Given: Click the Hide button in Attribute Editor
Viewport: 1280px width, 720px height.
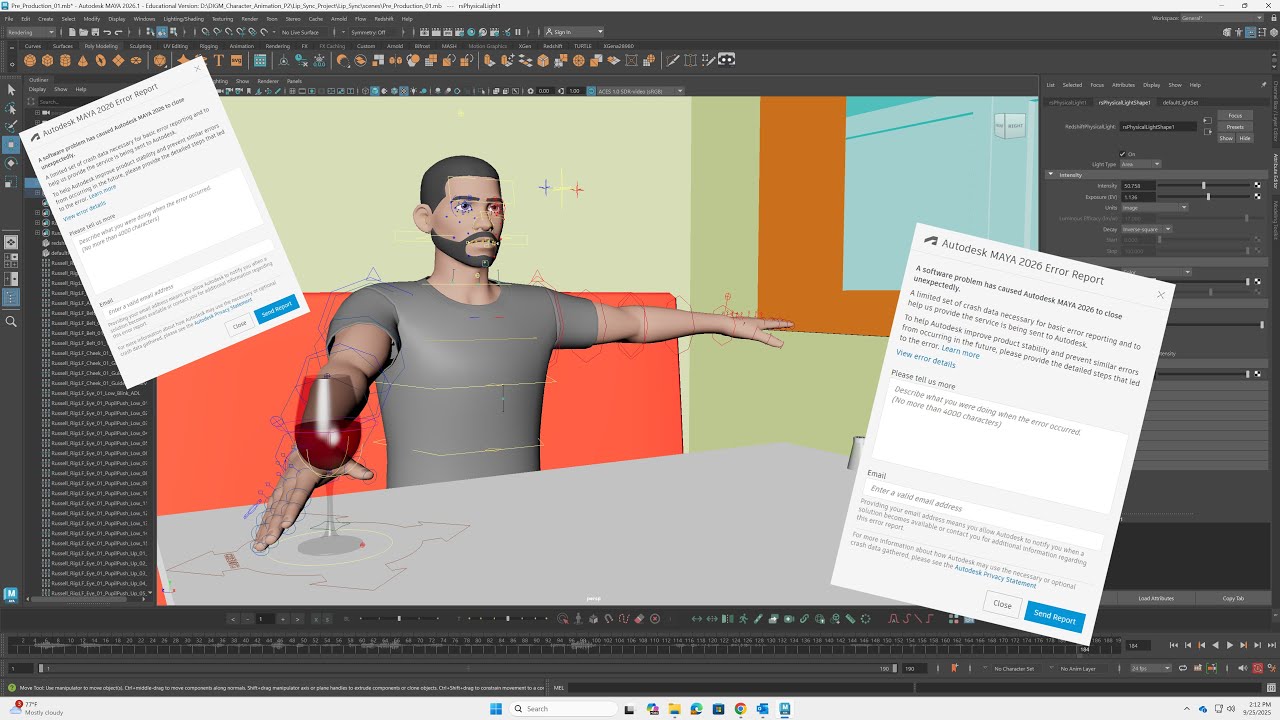Looking at the screenshot, I should pos(1245,138).
